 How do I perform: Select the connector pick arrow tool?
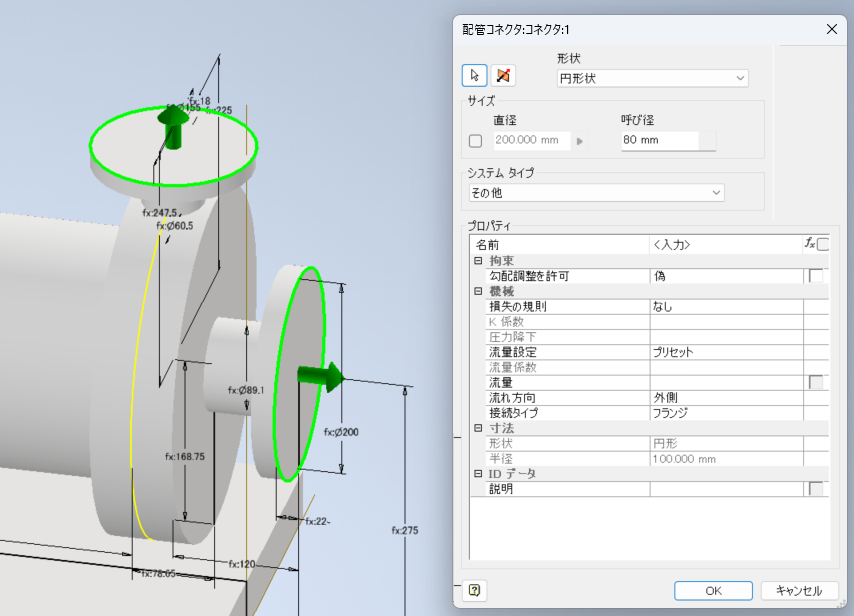475,76
